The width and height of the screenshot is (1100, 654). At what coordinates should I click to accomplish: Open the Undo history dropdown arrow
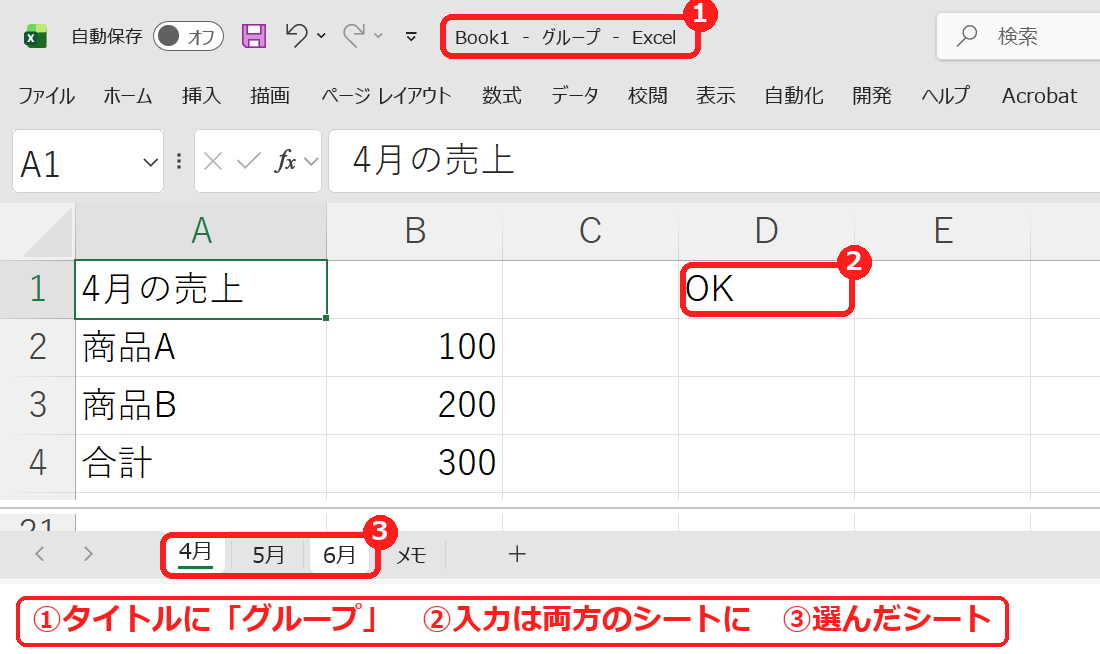(321, 36)
